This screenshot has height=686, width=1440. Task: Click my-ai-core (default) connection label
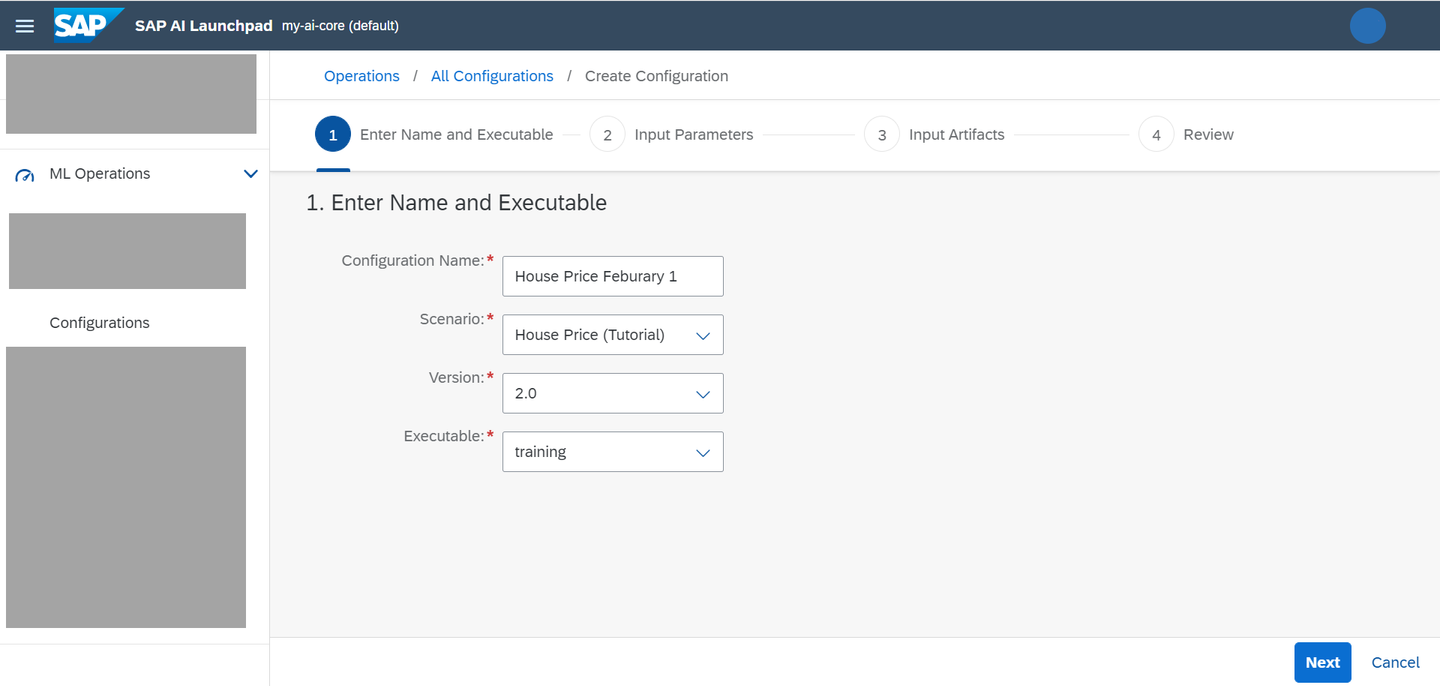(x=341, y=26)
